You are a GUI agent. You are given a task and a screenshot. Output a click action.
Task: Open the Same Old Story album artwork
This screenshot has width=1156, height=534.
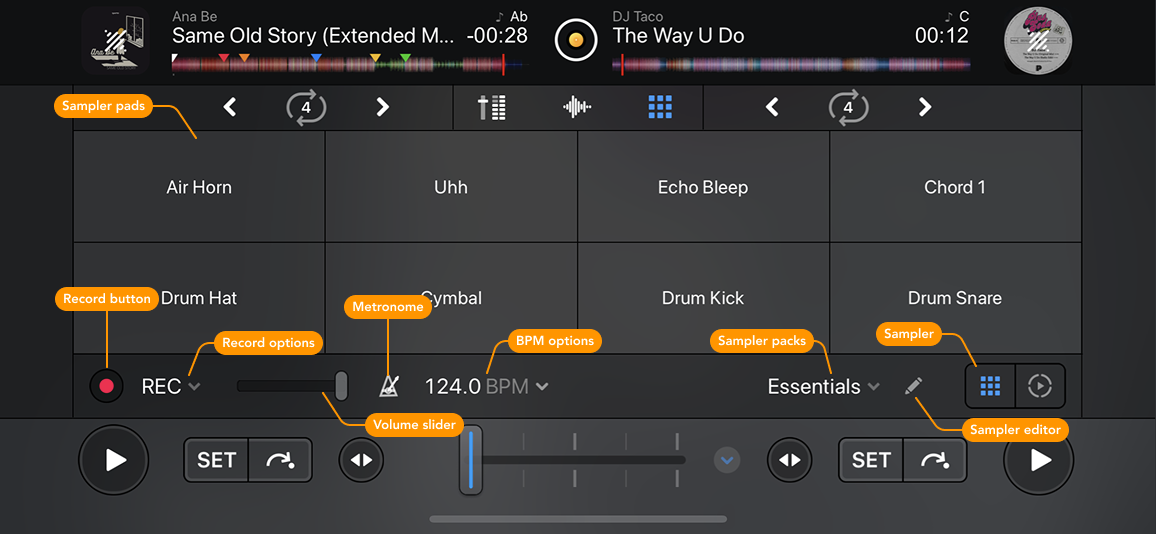115,40
